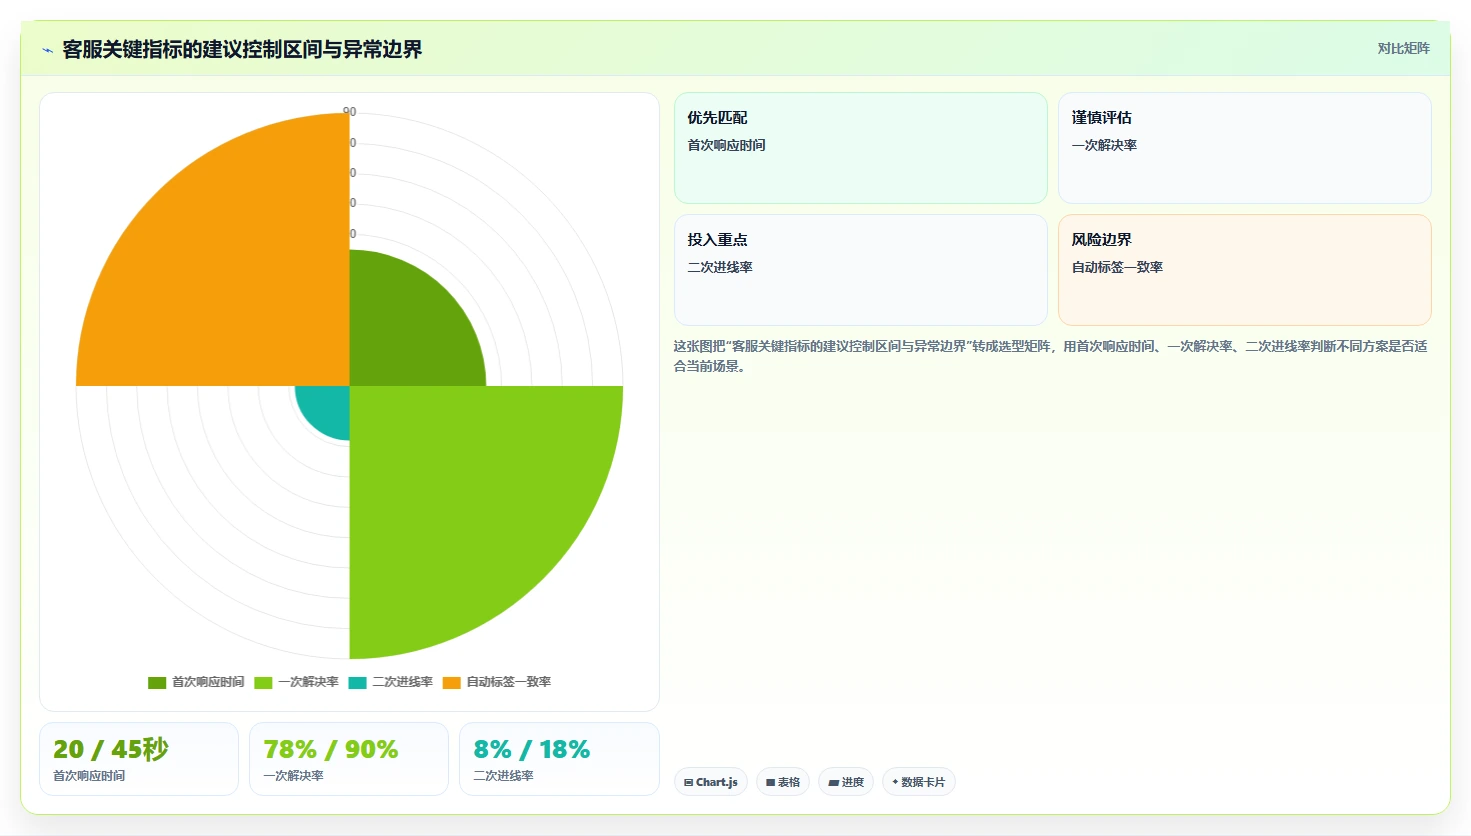Click the 数据卡片 tag
This screenshot has height=836, width=1471.
(x=918, y=782)
